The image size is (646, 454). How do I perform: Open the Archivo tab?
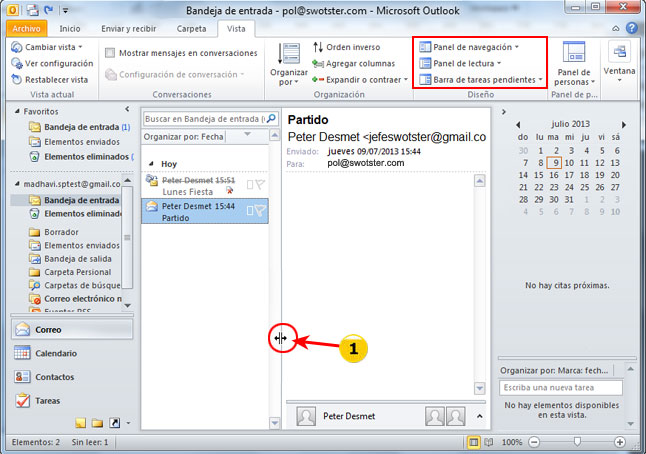[26, 29]
